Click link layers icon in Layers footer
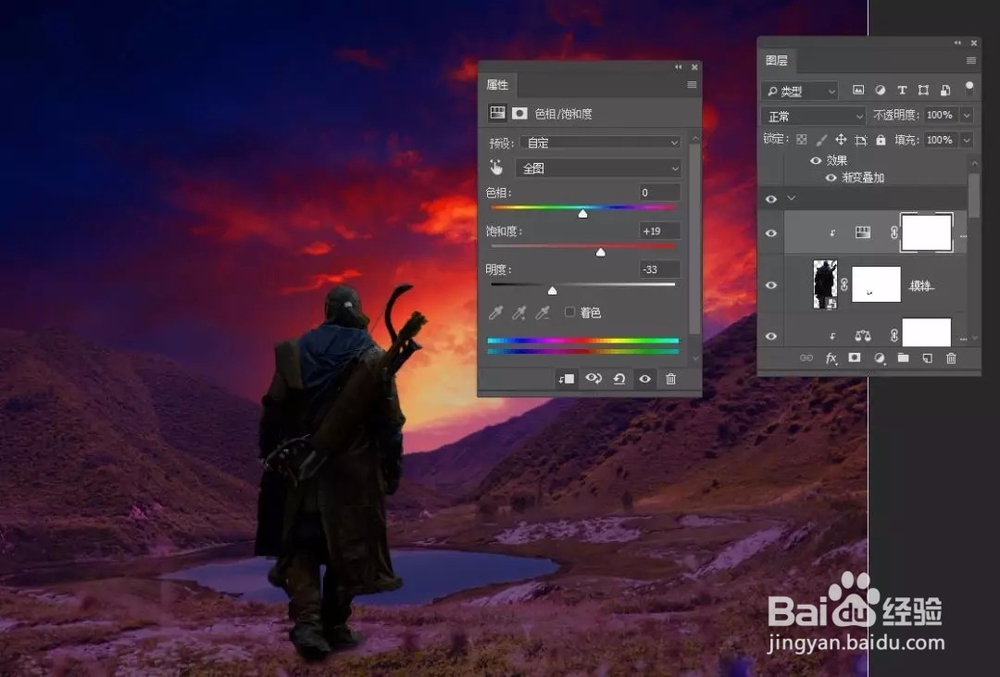Image resolution: width=1000 pixels, height=677 pixels. pos(806,358)
